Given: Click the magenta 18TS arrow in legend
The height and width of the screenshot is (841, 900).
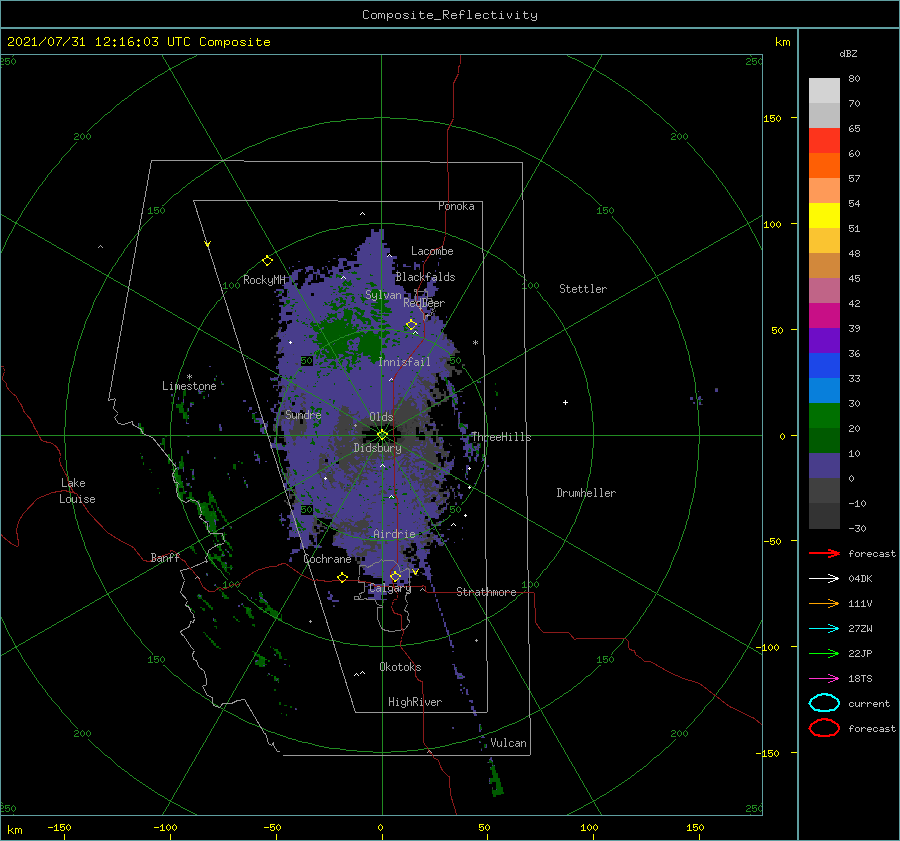Looking at the screenshot, I should click(824, 678).
